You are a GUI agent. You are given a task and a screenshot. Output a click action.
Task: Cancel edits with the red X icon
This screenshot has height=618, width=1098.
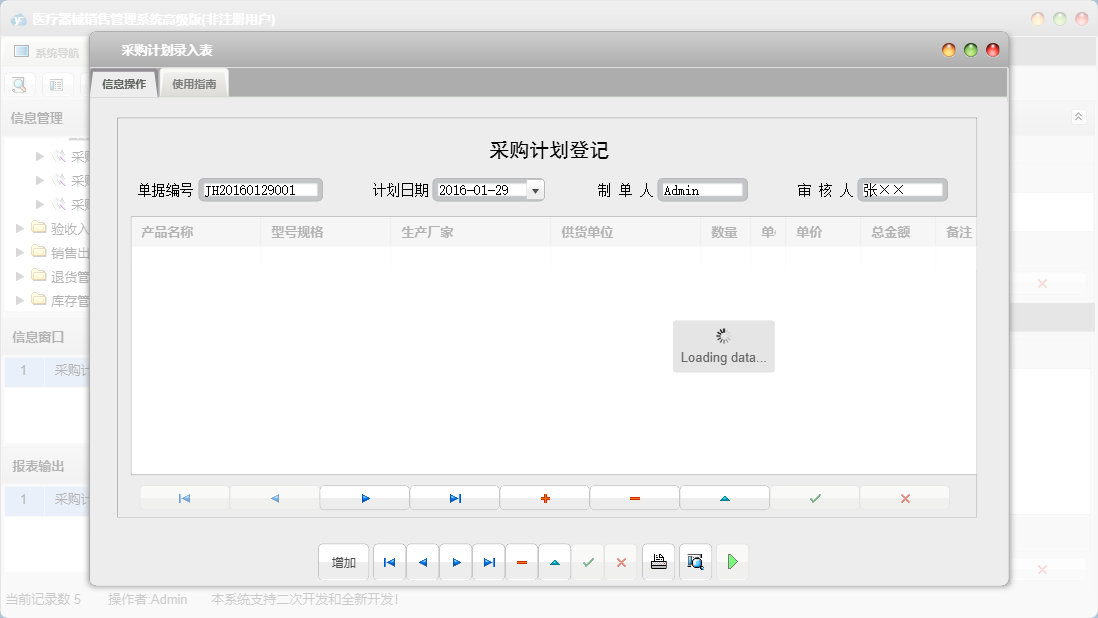tap(904, 497)
